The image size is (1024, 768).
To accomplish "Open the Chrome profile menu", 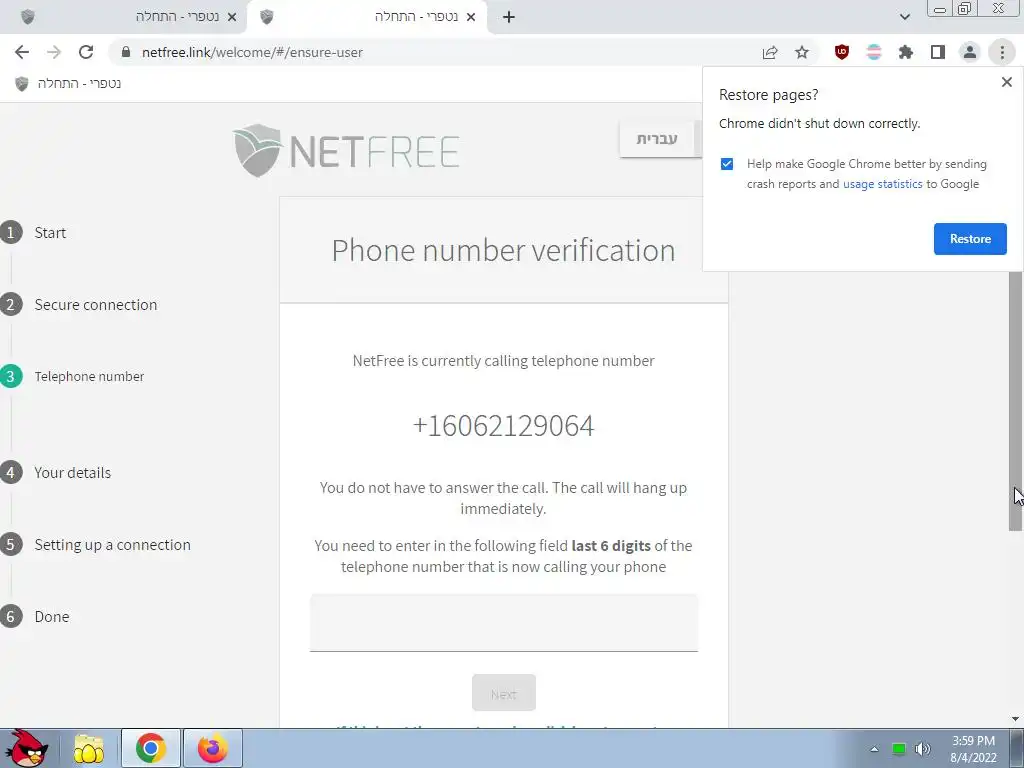I will pos(970,52).
